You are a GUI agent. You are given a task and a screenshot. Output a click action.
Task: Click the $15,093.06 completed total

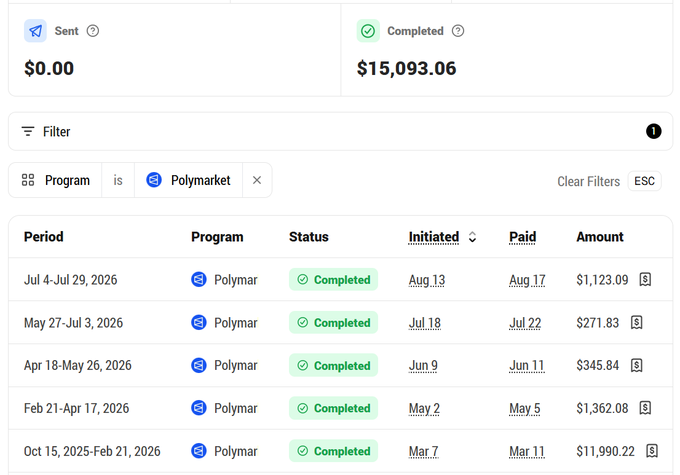pyautogui.click(x=406, y=69)
